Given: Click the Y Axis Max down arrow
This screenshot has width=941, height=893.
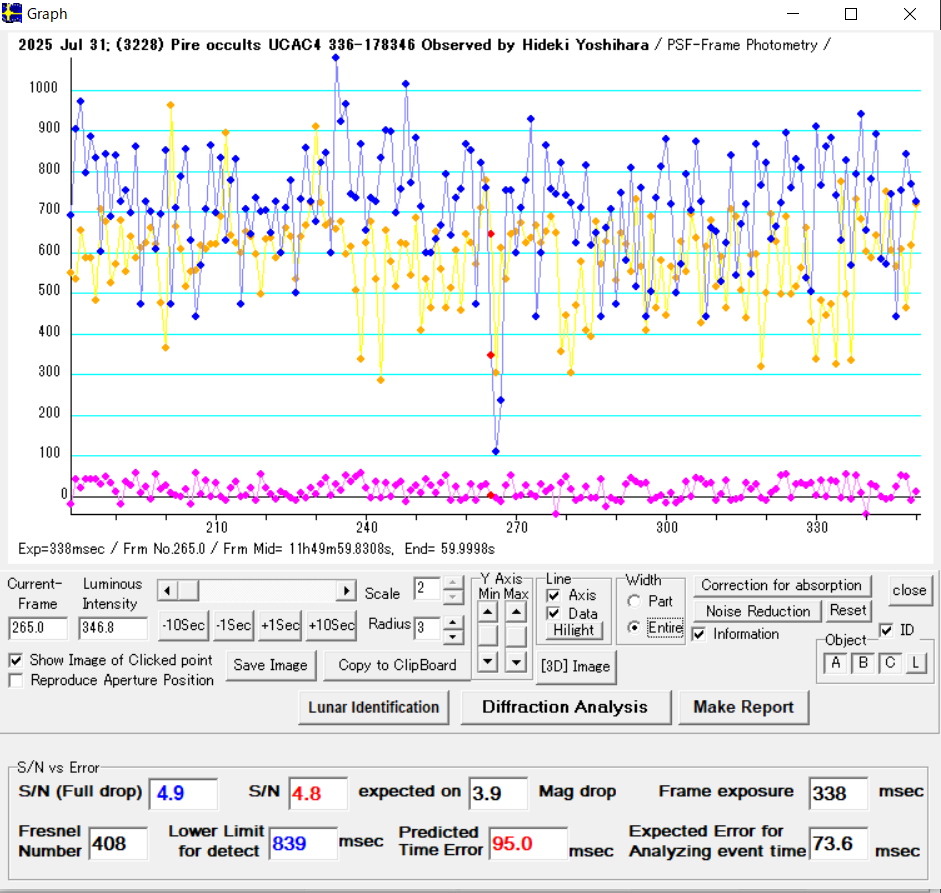Looking at the screenshot, I should click(516, 660).
